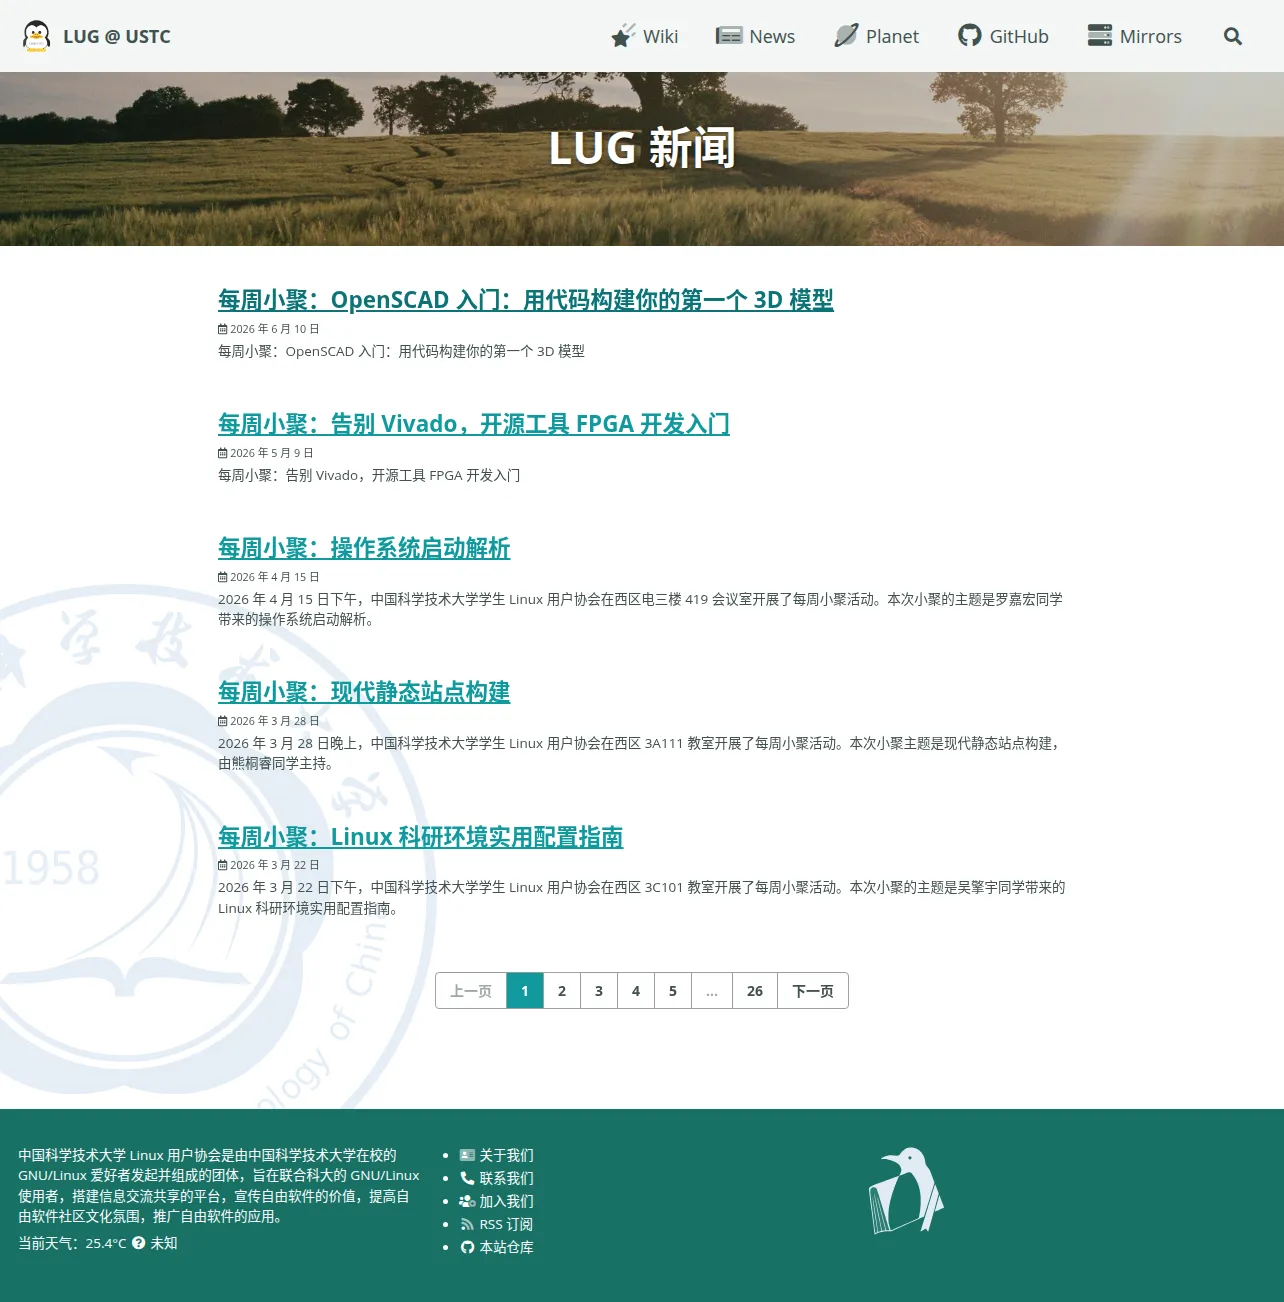Image resolution: width=1284 pixels, height=1302 pixels.
Task: Open the 告别 Vivado FPGA article
Action: point(474,424)
